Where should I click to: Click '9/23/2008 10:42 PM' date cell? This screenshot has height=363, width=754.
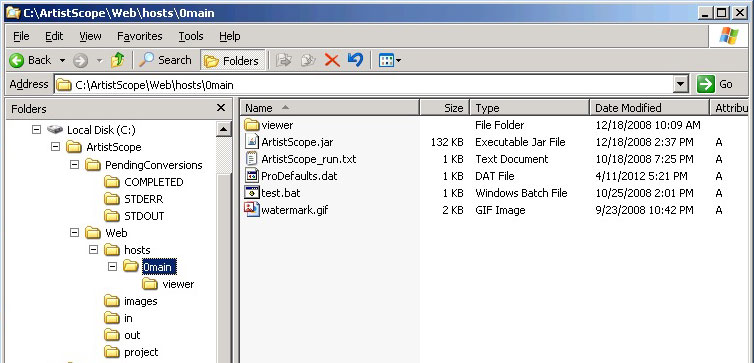(x=644, y=210)
